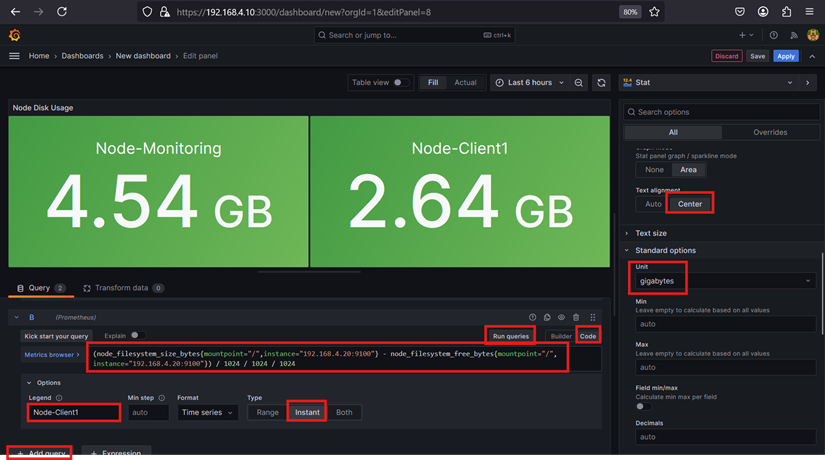This screenshot has width=825, height=460.
Task: Hide query B with the eye icon
Action: 561,317
